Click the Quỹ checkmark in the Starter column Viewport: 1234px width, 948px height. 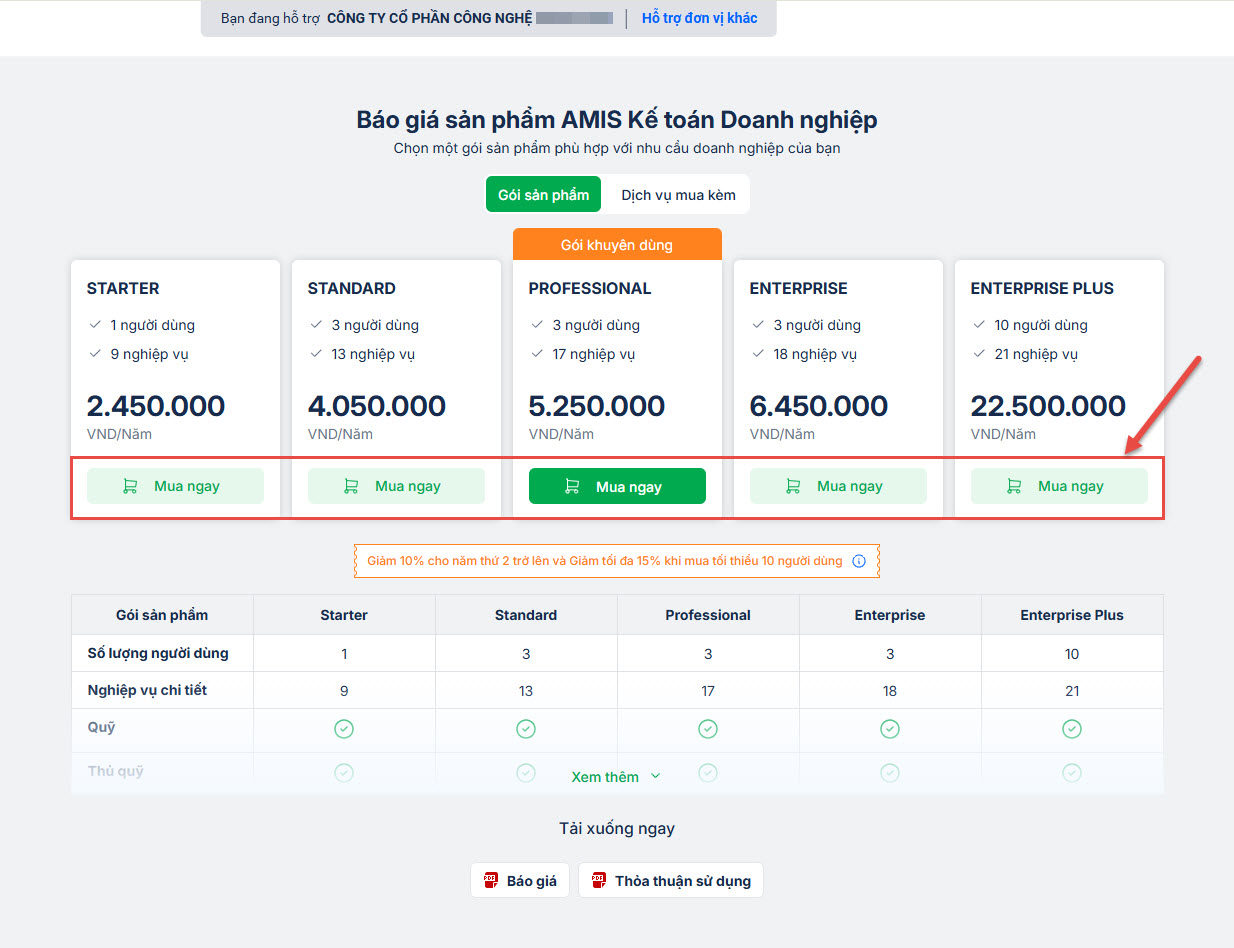tap(344, 729)
